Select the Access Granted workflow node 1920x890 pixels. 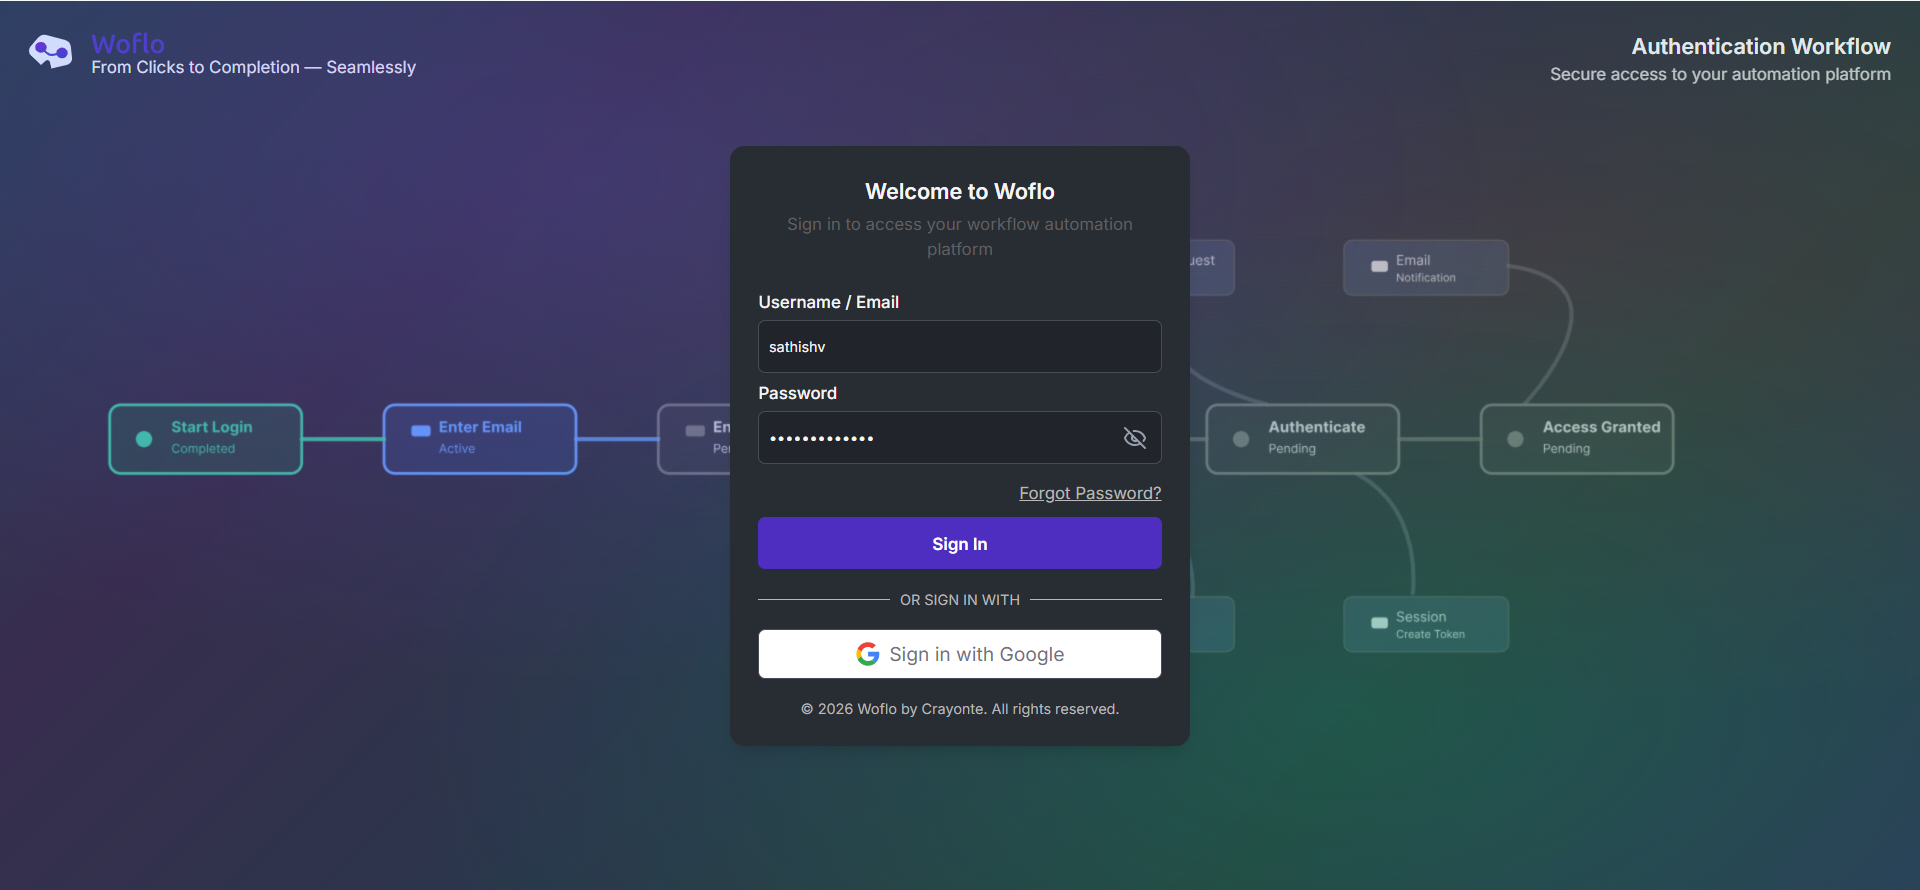(1577, 439)
